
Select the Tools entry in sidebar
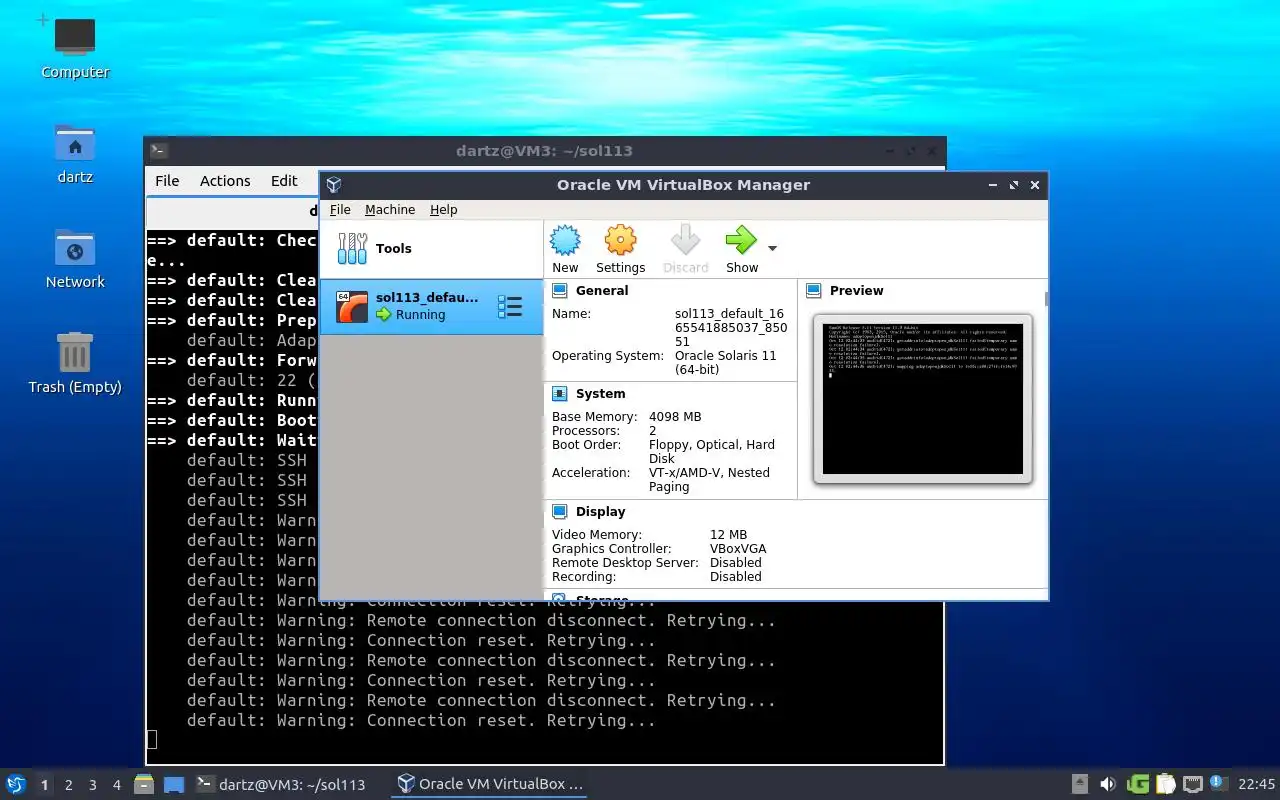point(431,249)
